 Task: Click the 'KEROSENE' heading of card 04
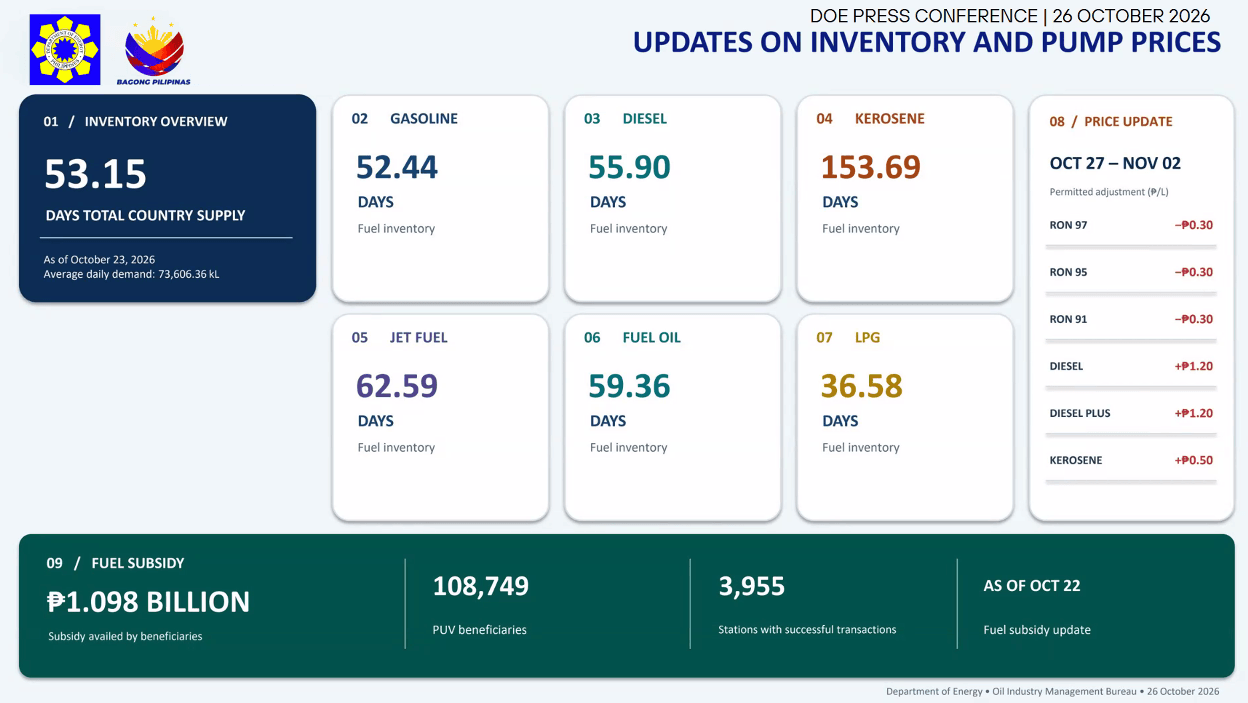point(890,118)
